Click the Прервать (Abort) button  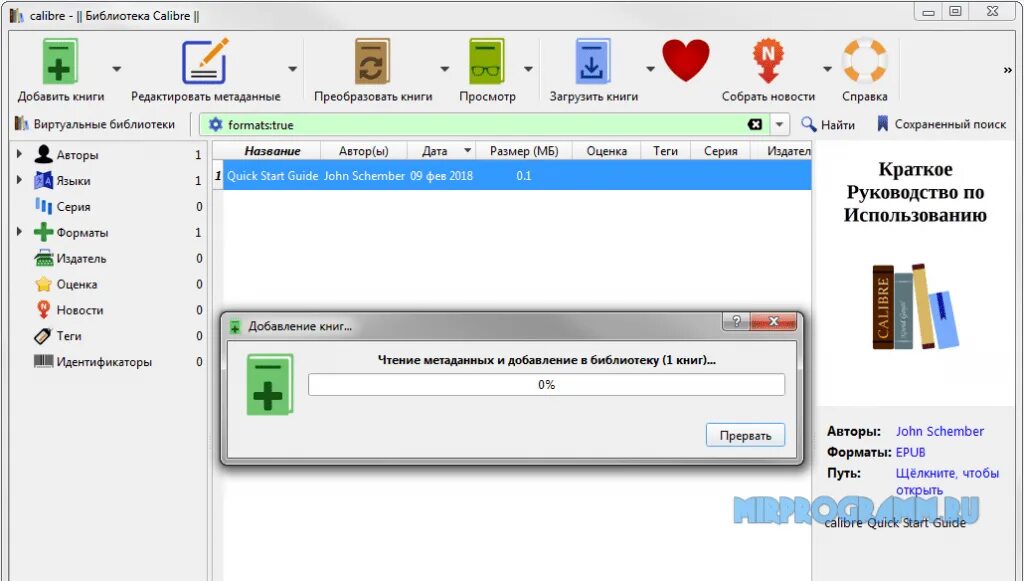click(x=745, y=435)
